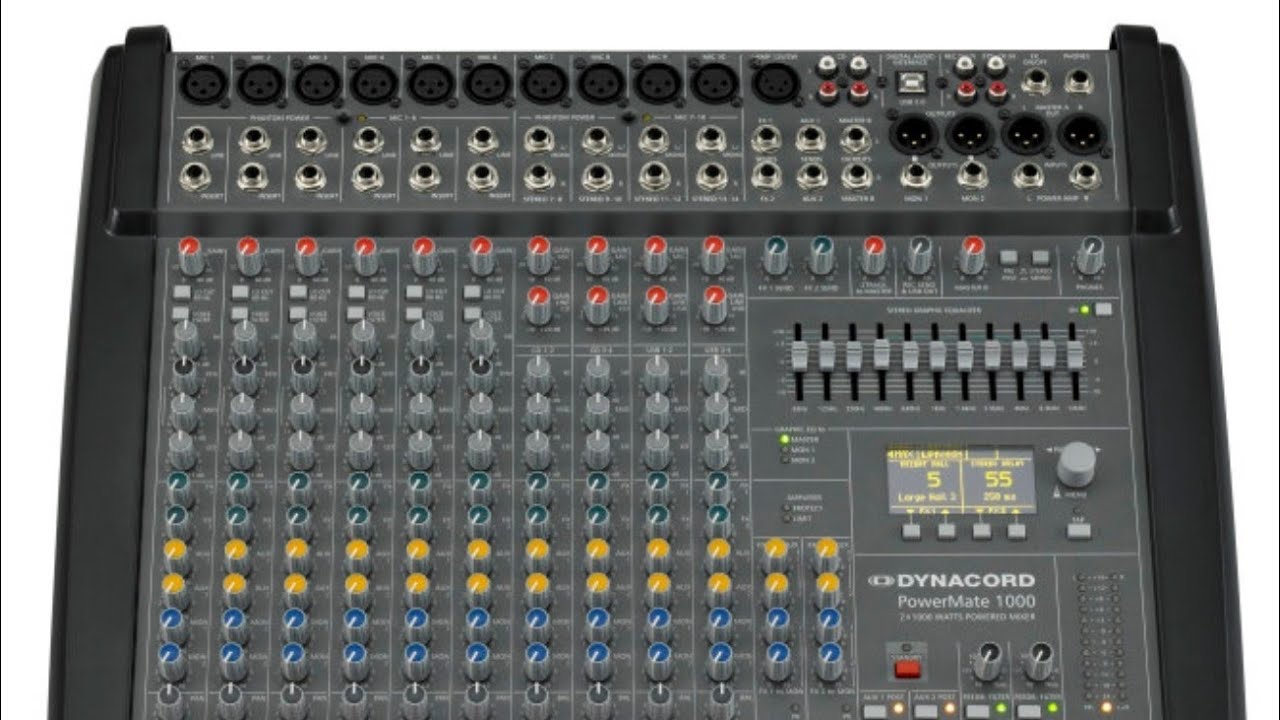Click the FX 2 SEND knob in master section
This screenshot has height=720, width=1280.
(x=822, y=254)
